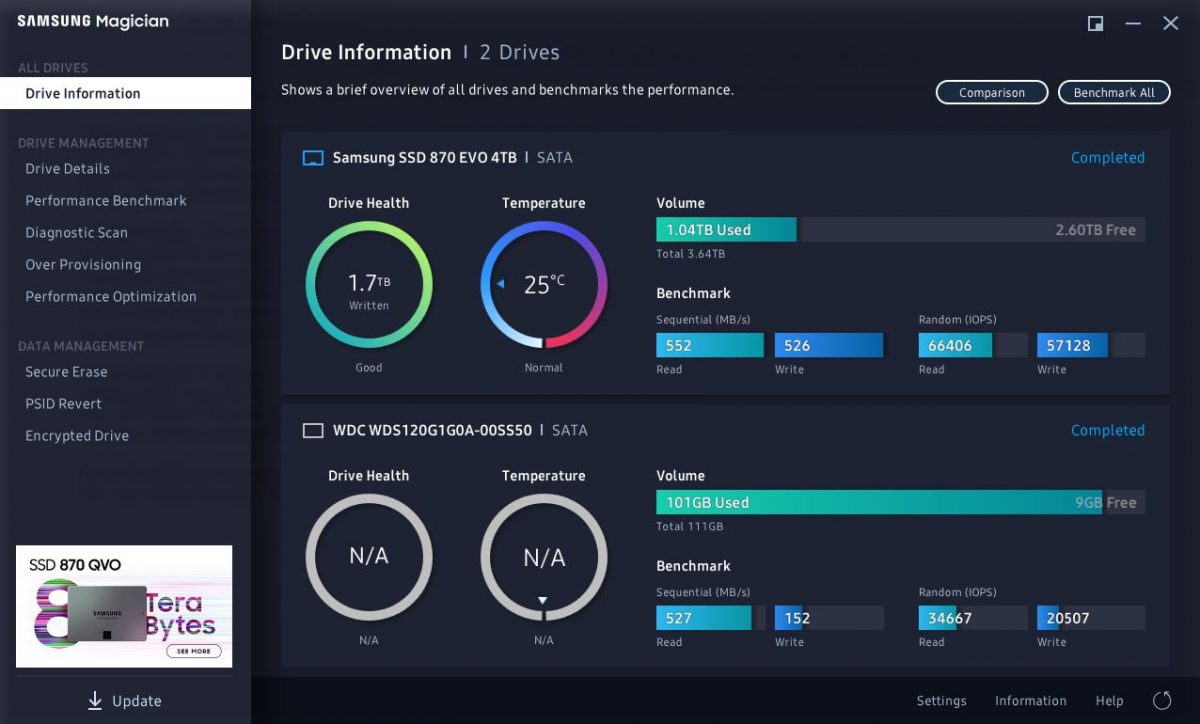This screenshot has width=1200, height=724.
Task: Click the WDC WDS120G1G0A drive icon
Action: (x=313, y=431)
